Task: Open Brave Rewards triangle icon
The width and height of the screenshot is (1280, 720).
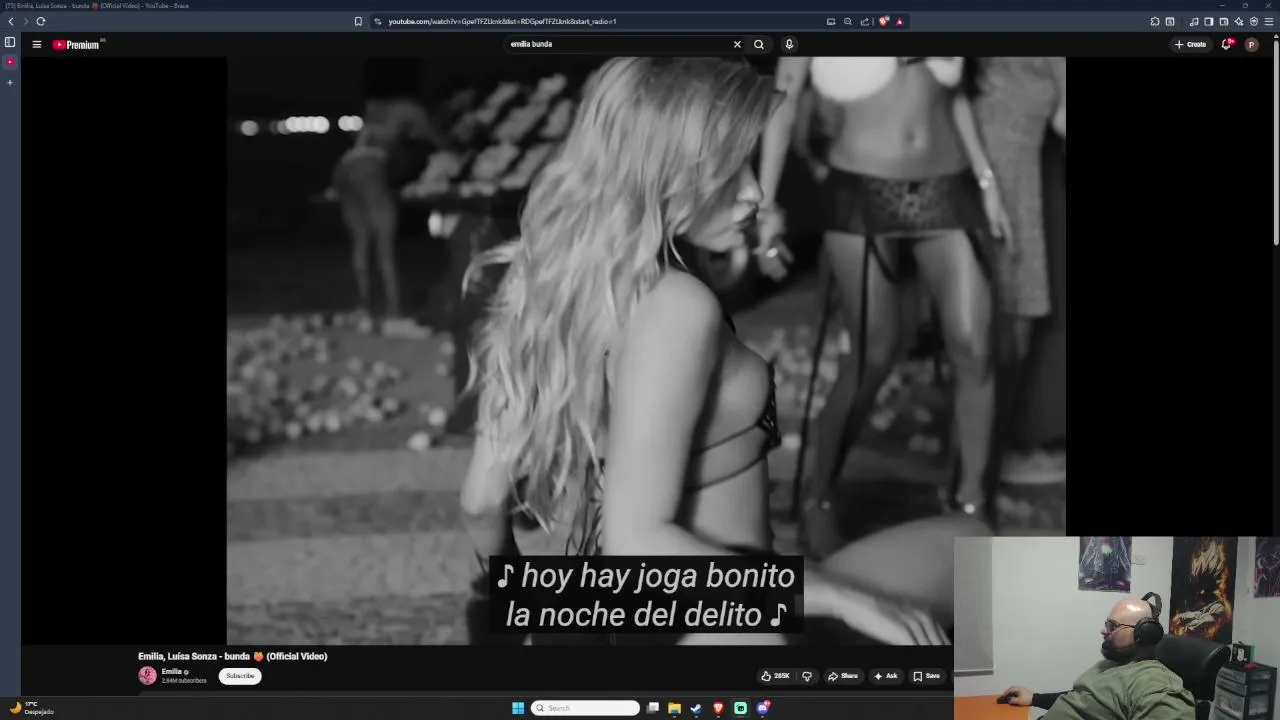Action: point(899,21)
